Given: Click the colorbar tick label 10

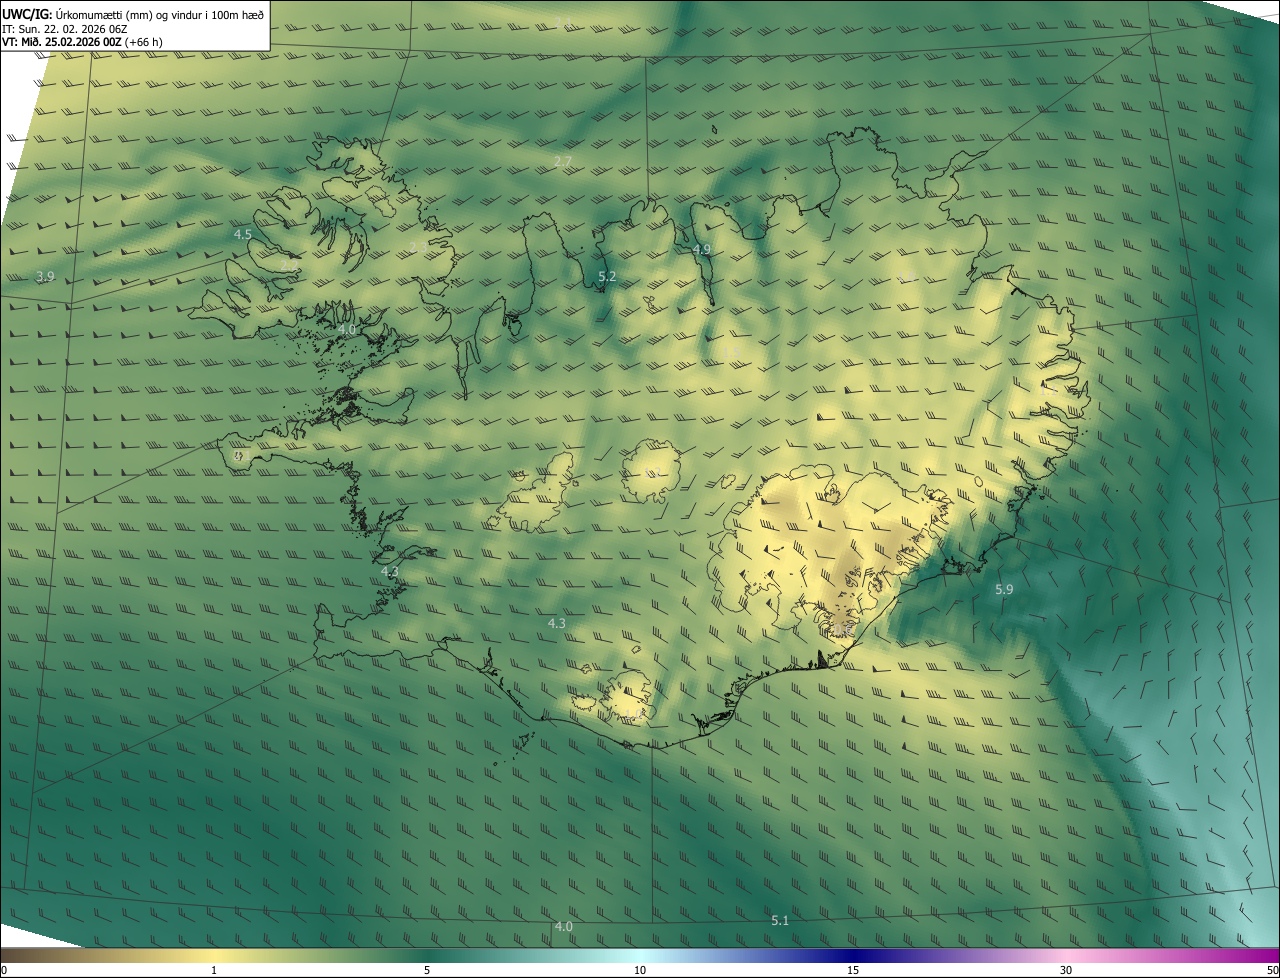Looking at the screenshot, I should (640, 971).
